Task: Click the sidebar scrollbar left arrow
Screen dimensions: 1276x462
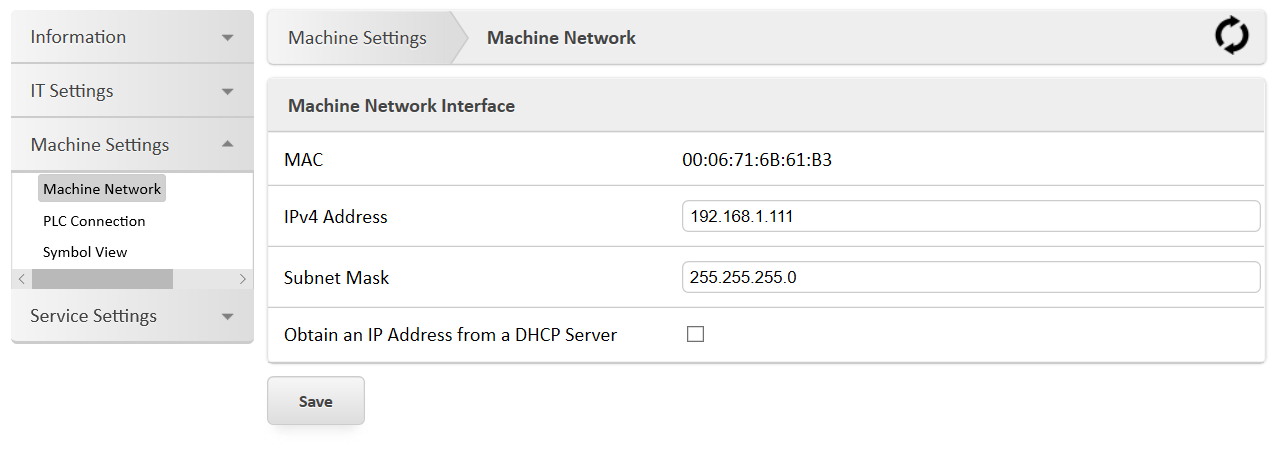Action: coord(22,279)
